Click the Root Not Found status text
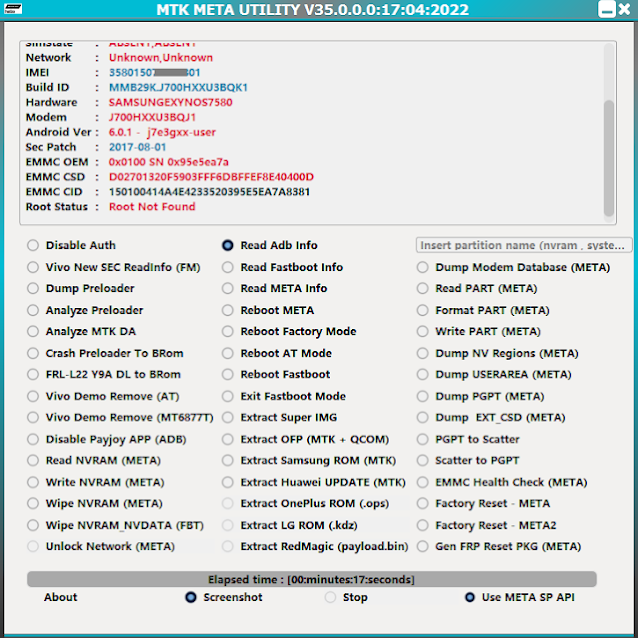The width and height of the screenshot is (638, 638). coord(152,207)
